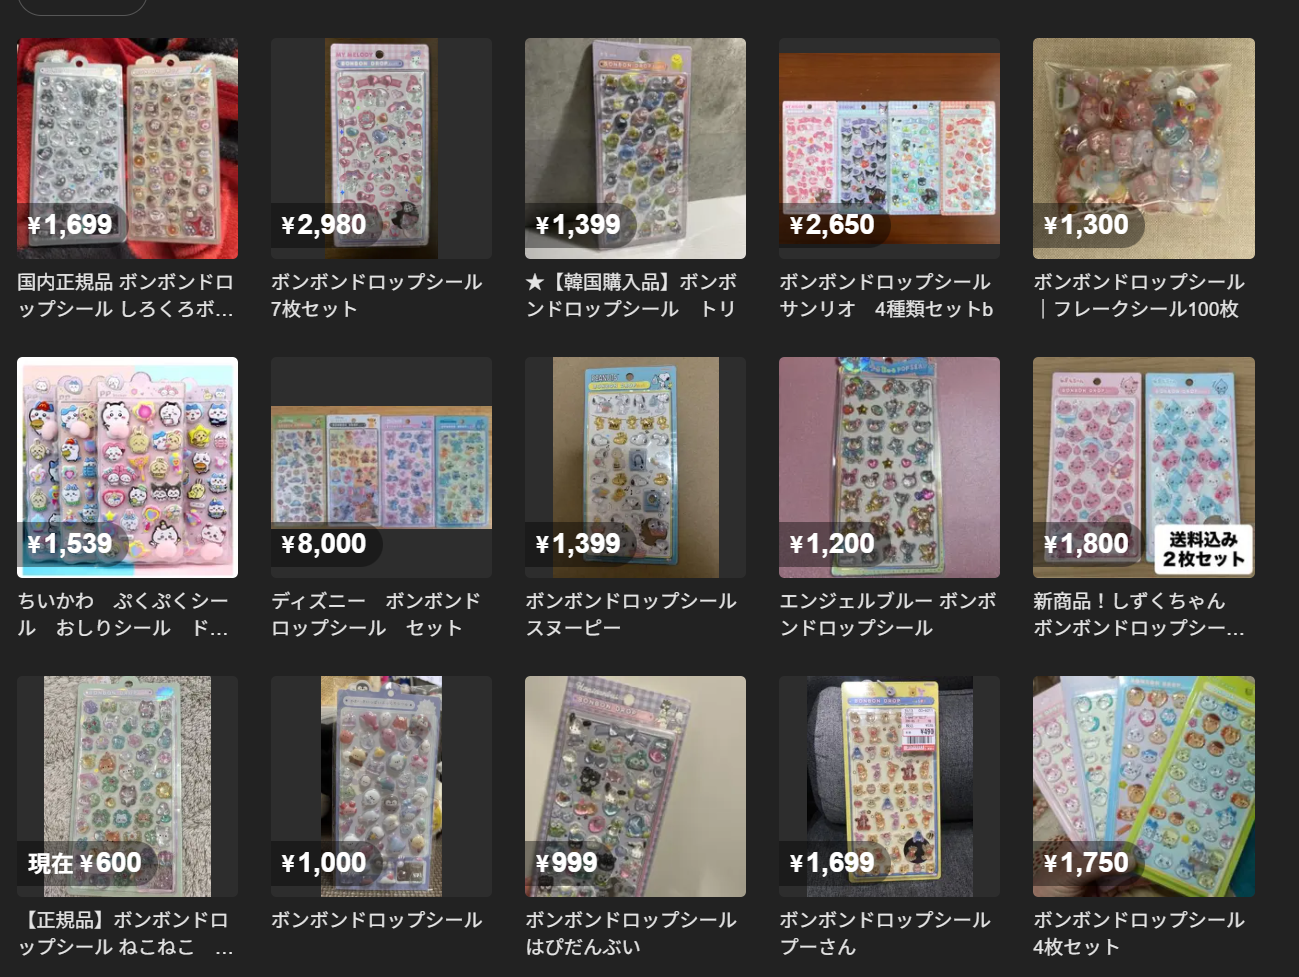
Task: Open the ボンボンドロップシール 4枚セット title
Action: tap(1139, 933)
